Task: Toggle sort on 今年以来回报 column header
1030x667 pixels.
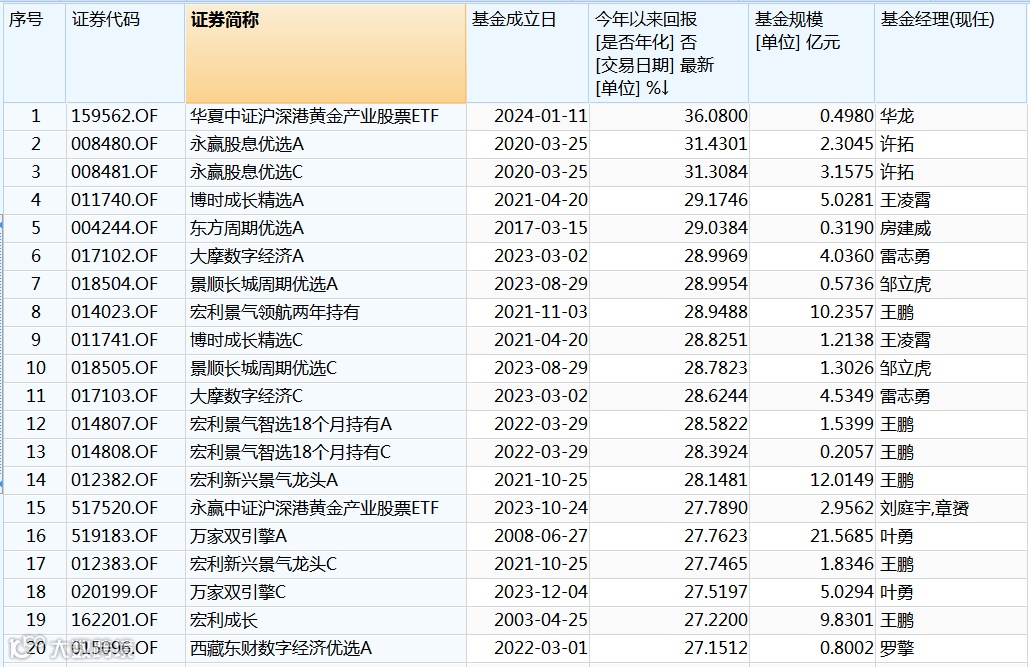Action: pos(669,53)
